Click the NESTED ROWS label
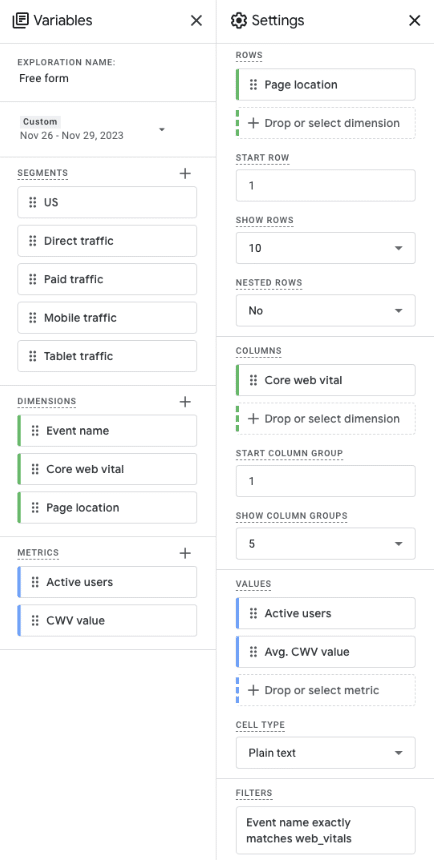 click(x=269, y=283)
